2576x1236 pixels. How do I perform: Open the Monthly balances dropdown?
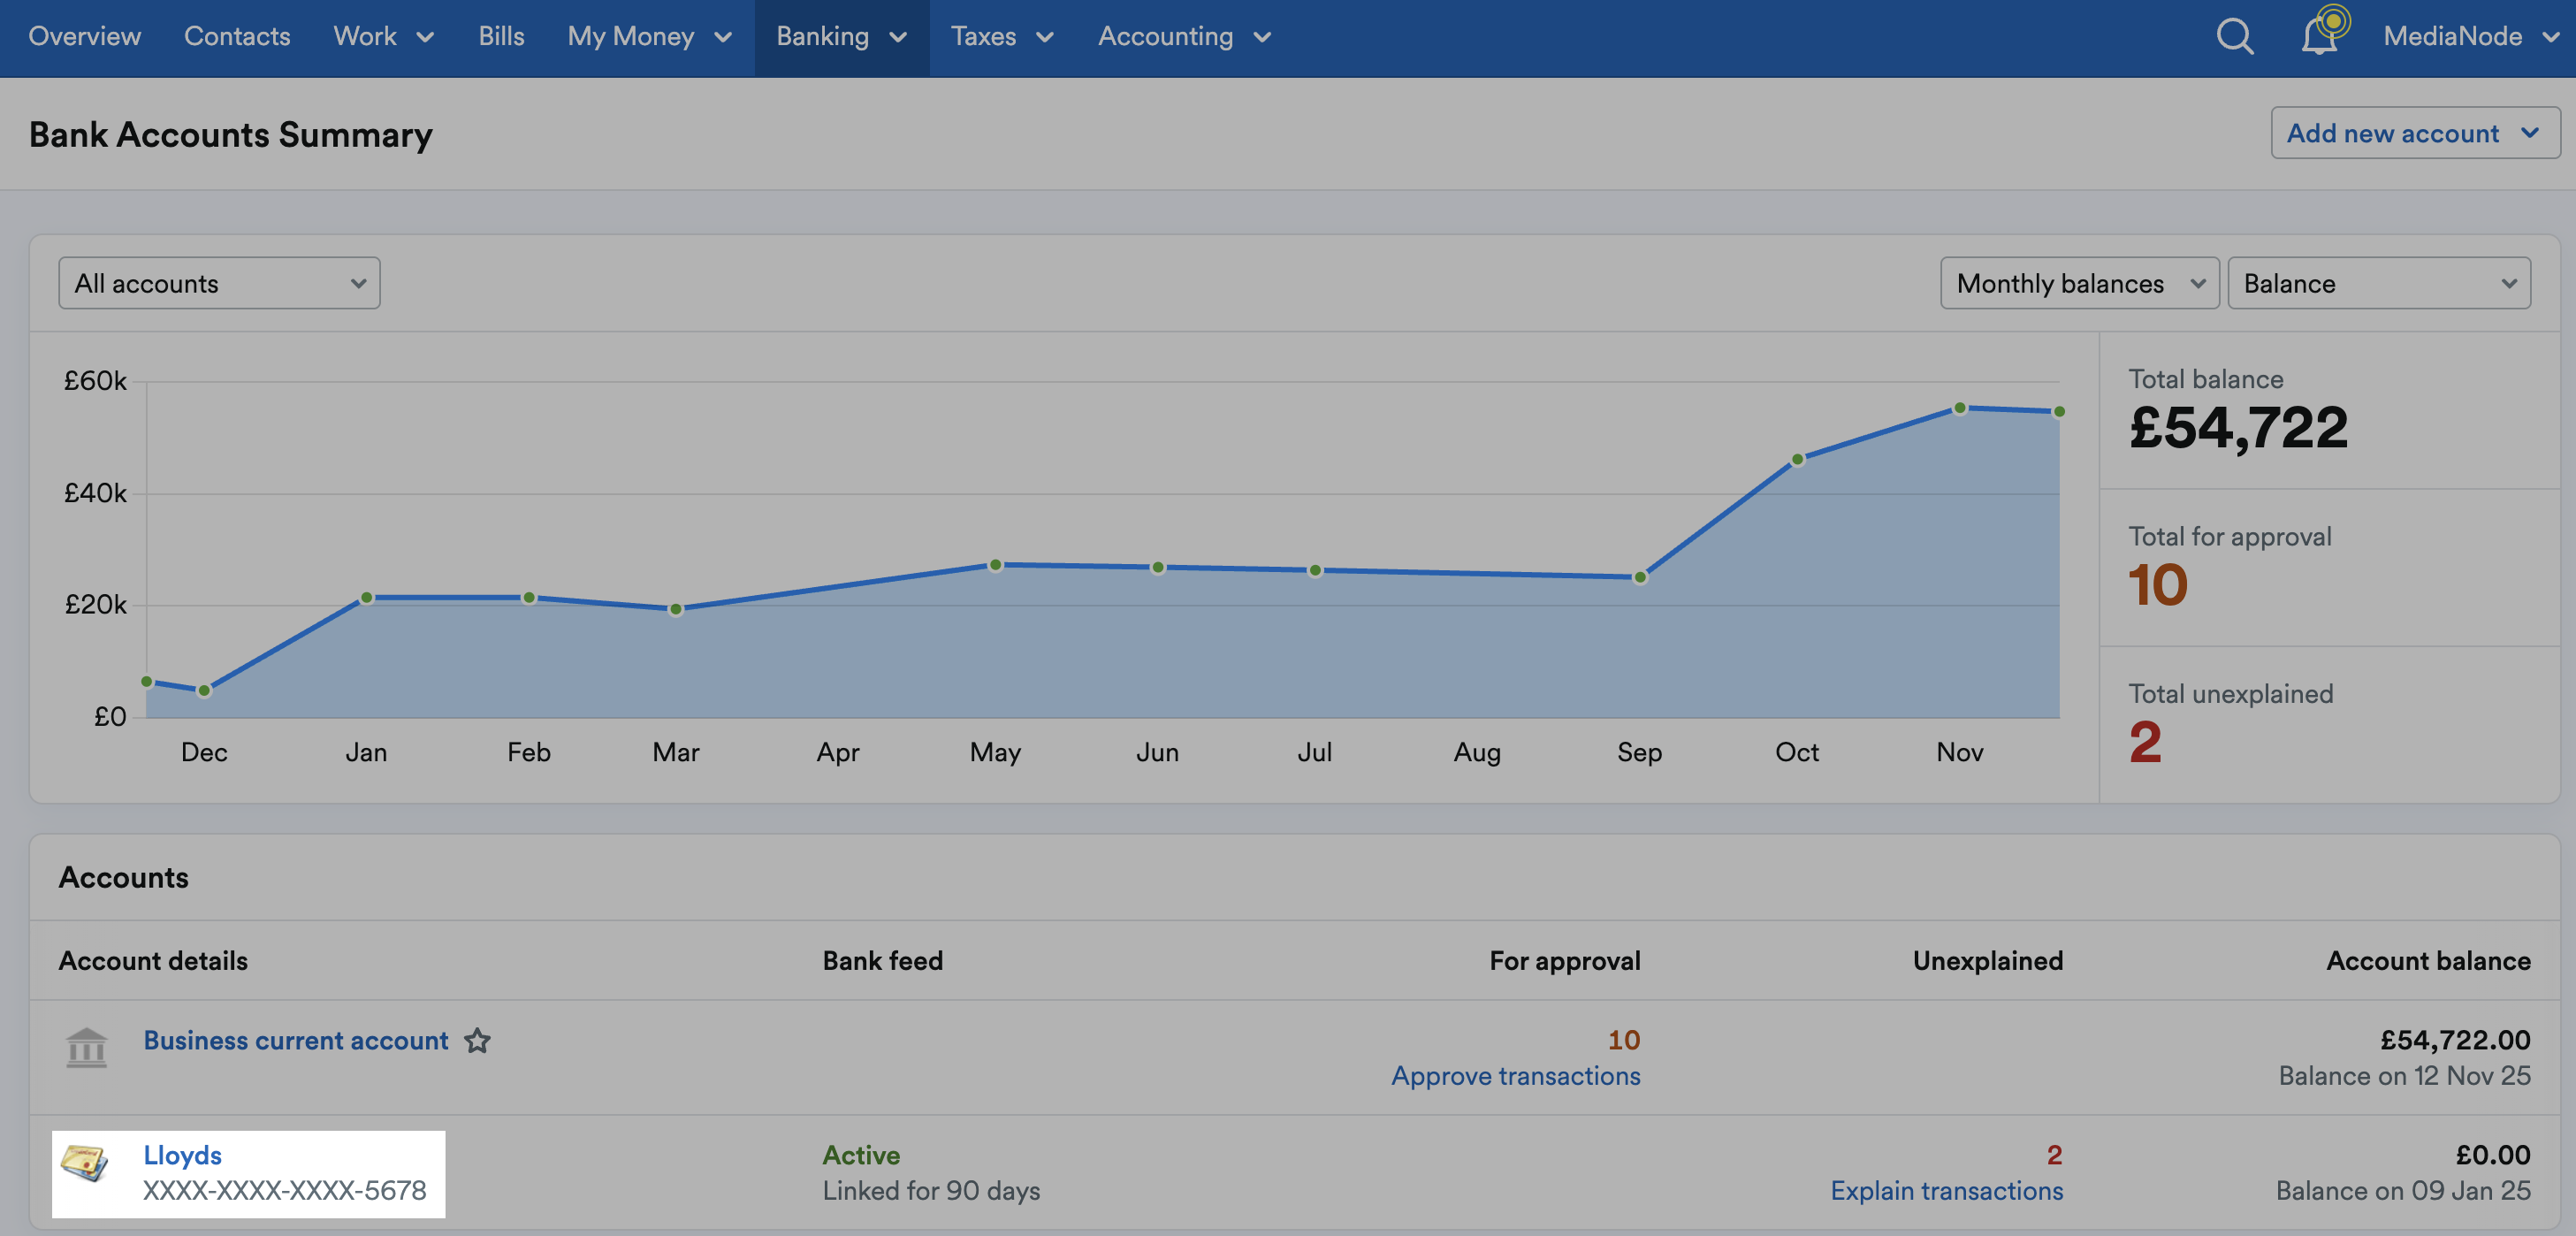[x=2079, y=283]
